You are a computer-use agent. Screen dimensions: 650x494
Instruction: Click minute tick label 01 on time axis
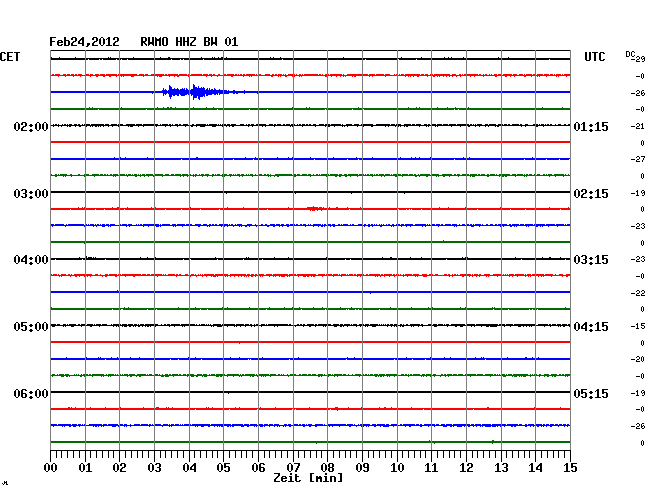click(x=85, y=468)
